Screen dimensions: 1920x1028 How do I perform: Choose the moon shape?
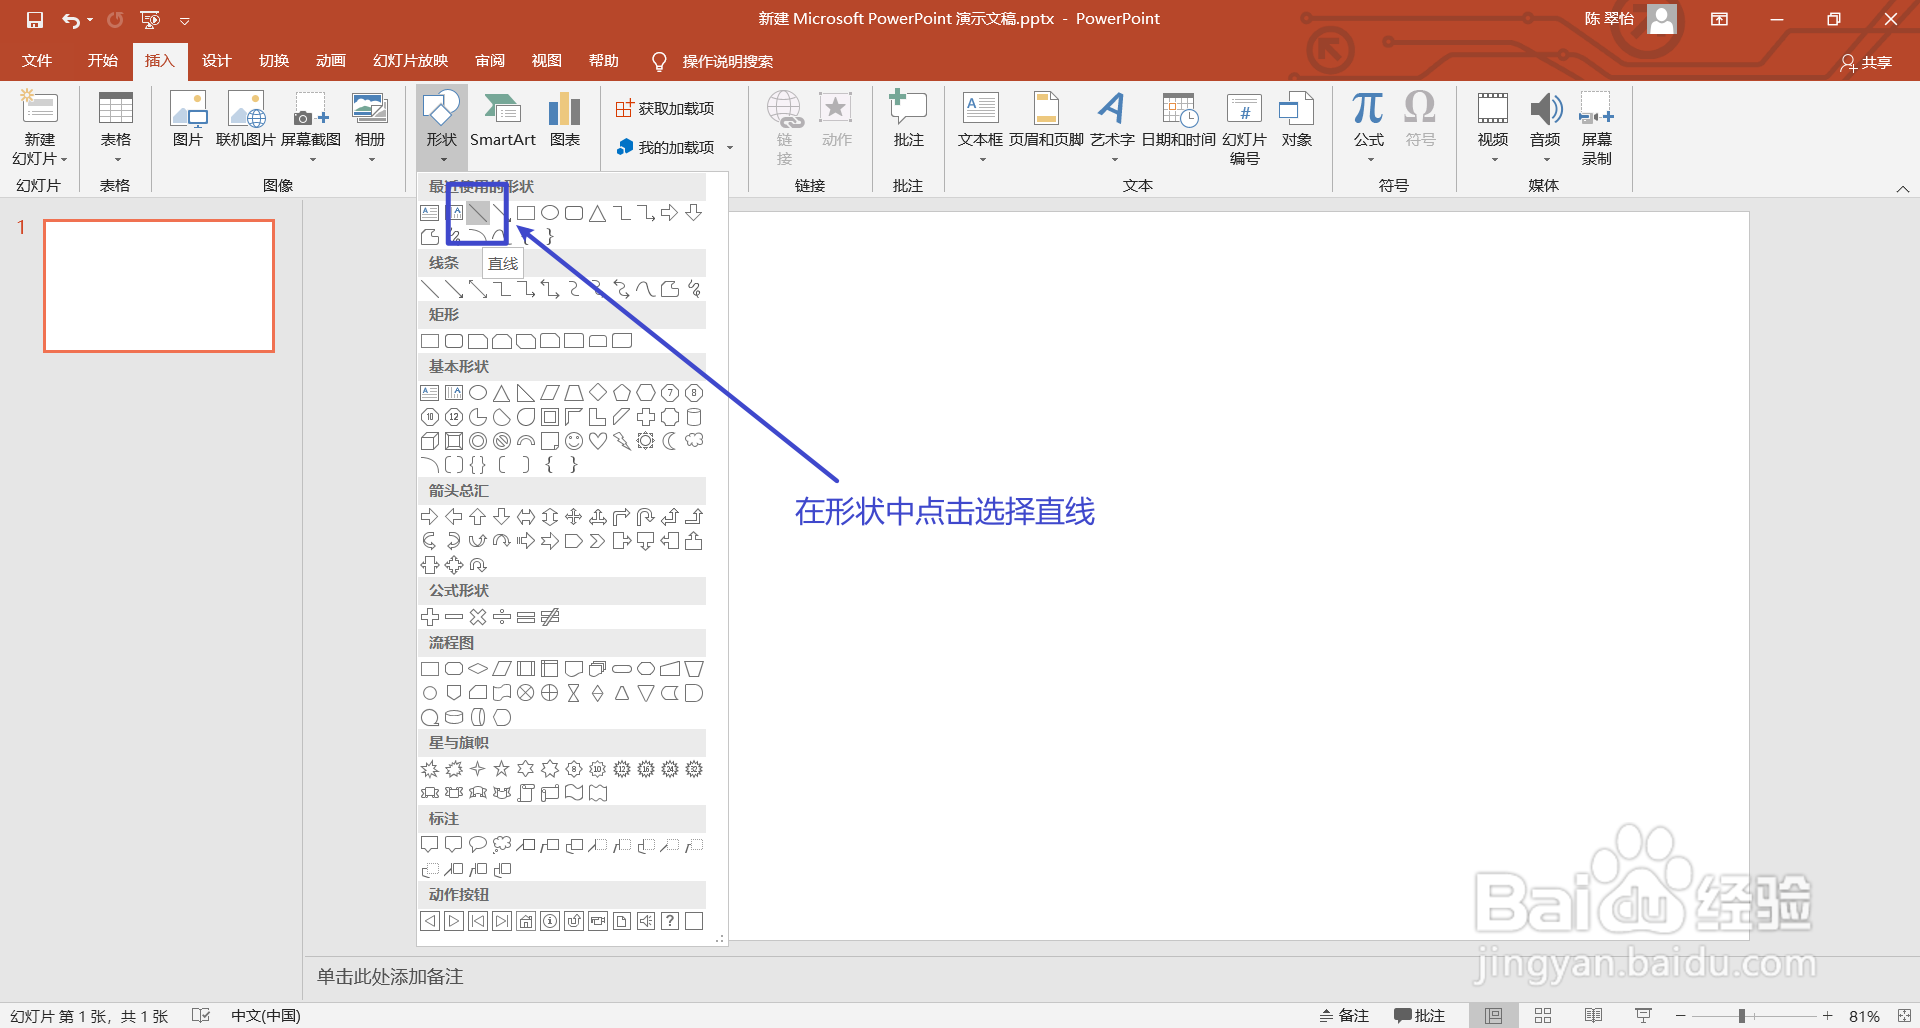pos(670,441)
